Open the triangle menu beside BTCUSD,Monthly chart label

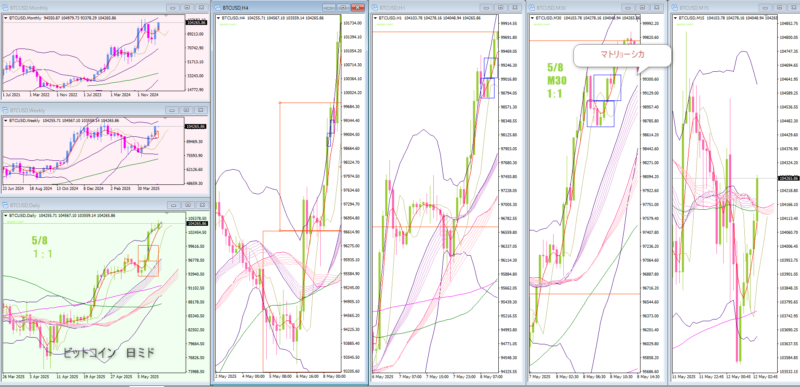[x=6, y=17]
